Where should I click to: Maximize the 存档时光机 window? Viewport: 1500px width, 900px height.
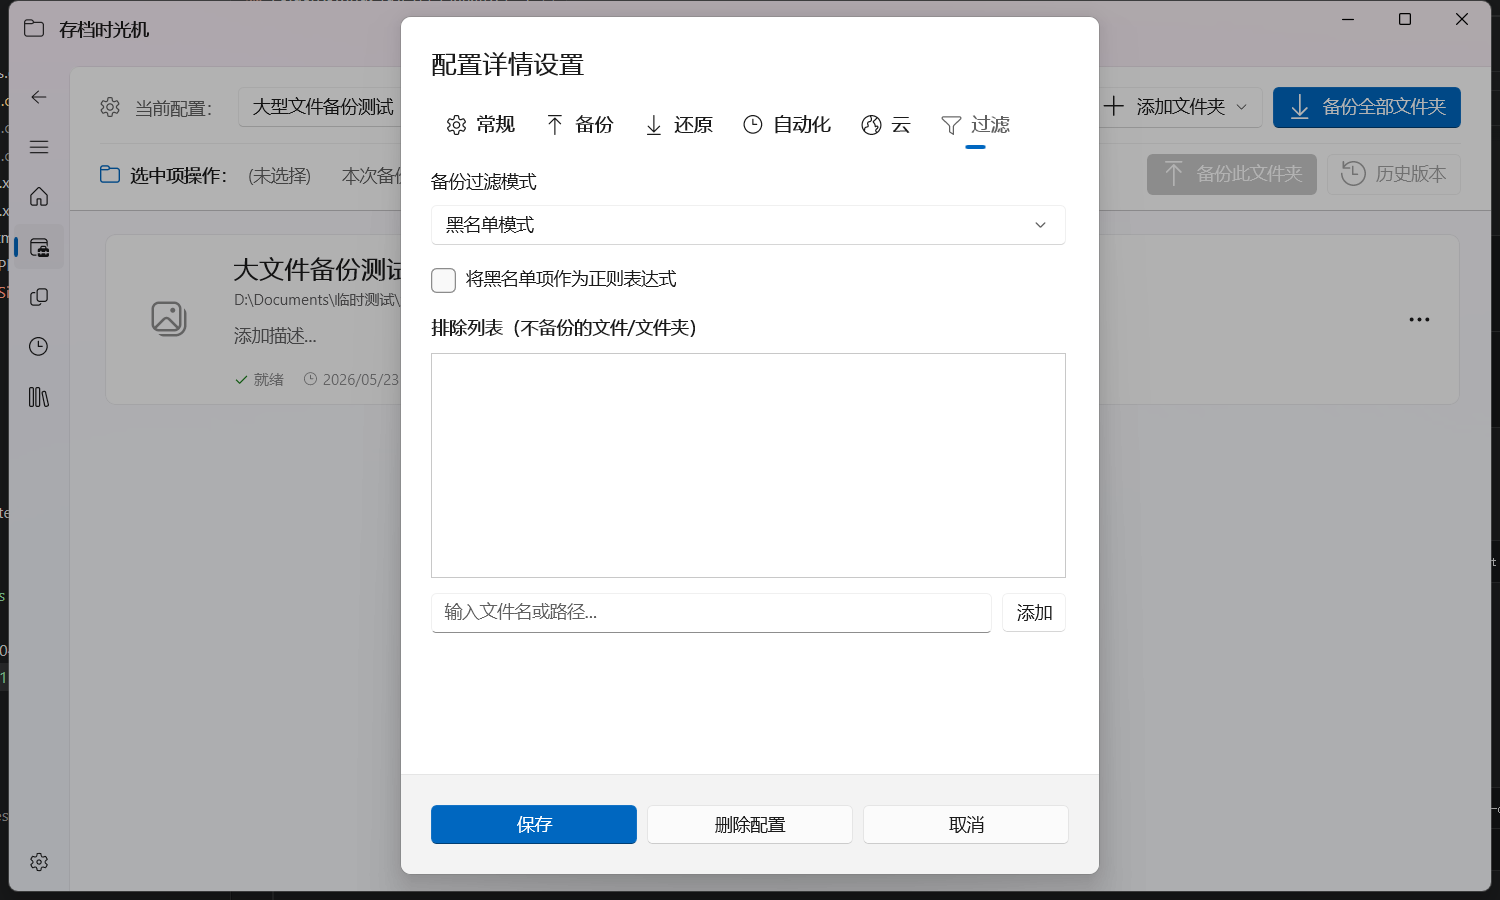pyautogui.click(x=1405, y=19)
